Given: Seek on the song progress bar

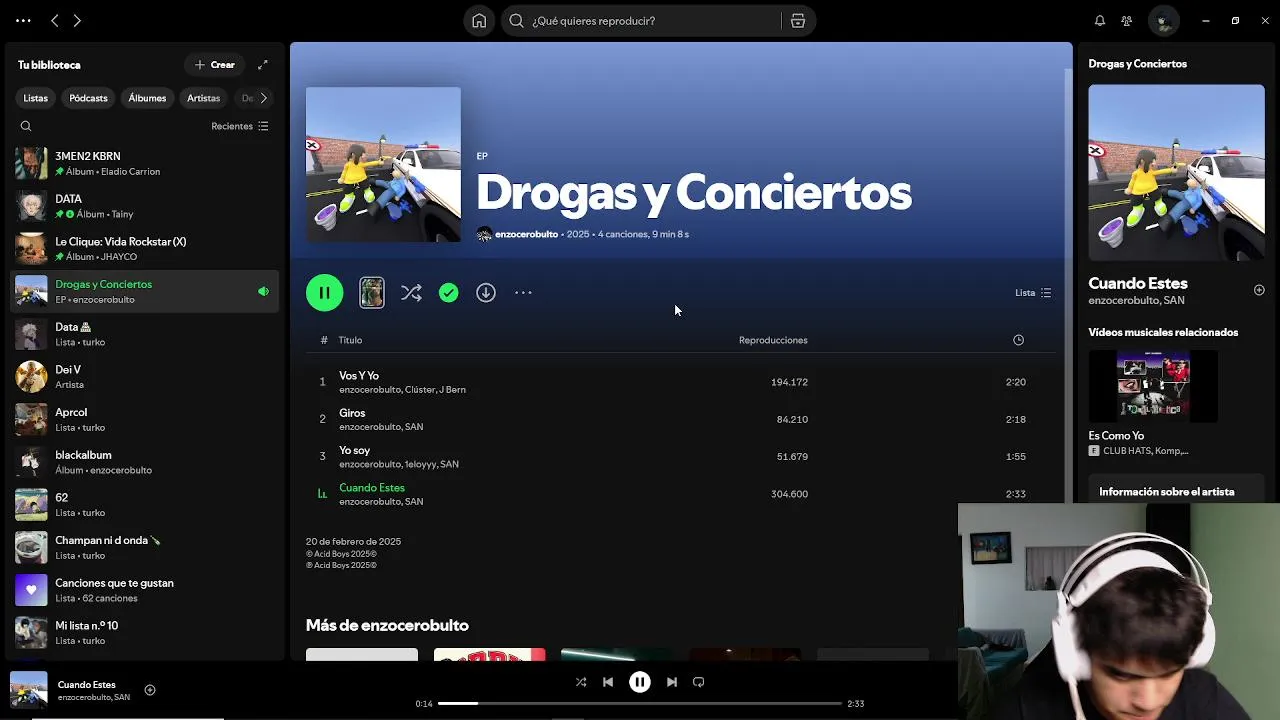Looking at the screenshot, I should coord(640,704).
